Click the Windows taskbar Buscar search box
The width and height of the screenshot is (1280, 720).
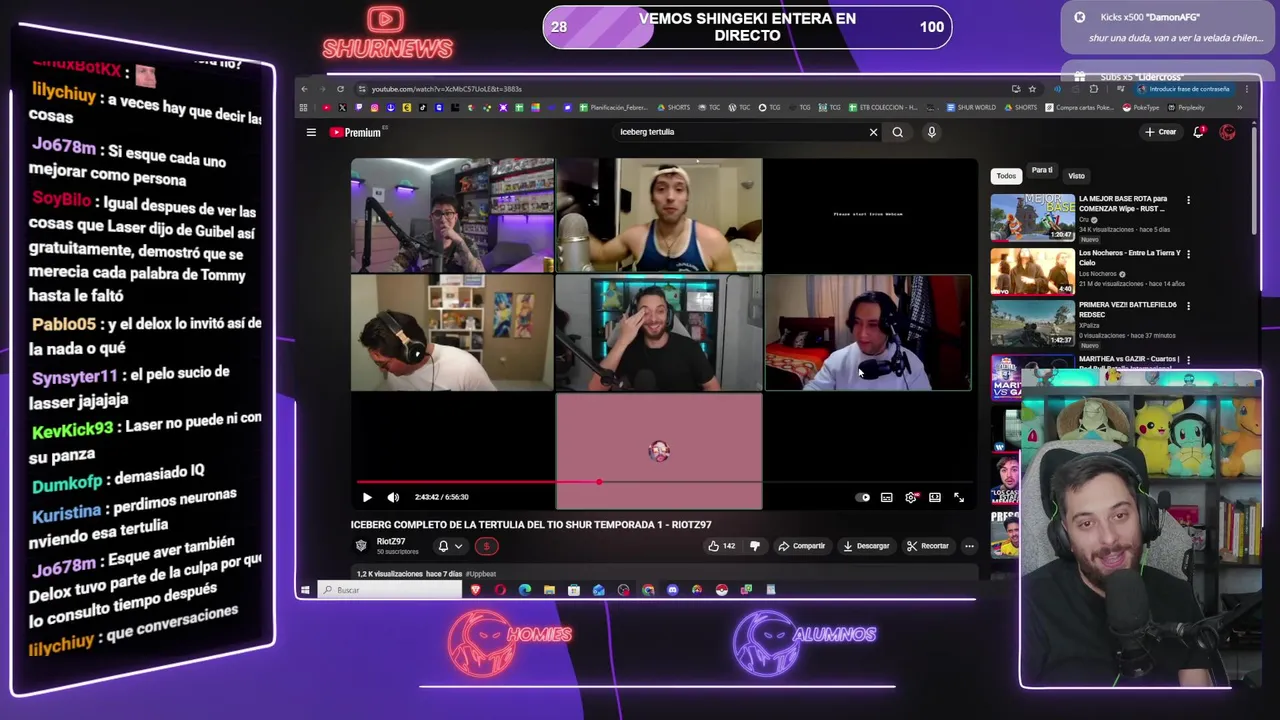coord(390,590)
